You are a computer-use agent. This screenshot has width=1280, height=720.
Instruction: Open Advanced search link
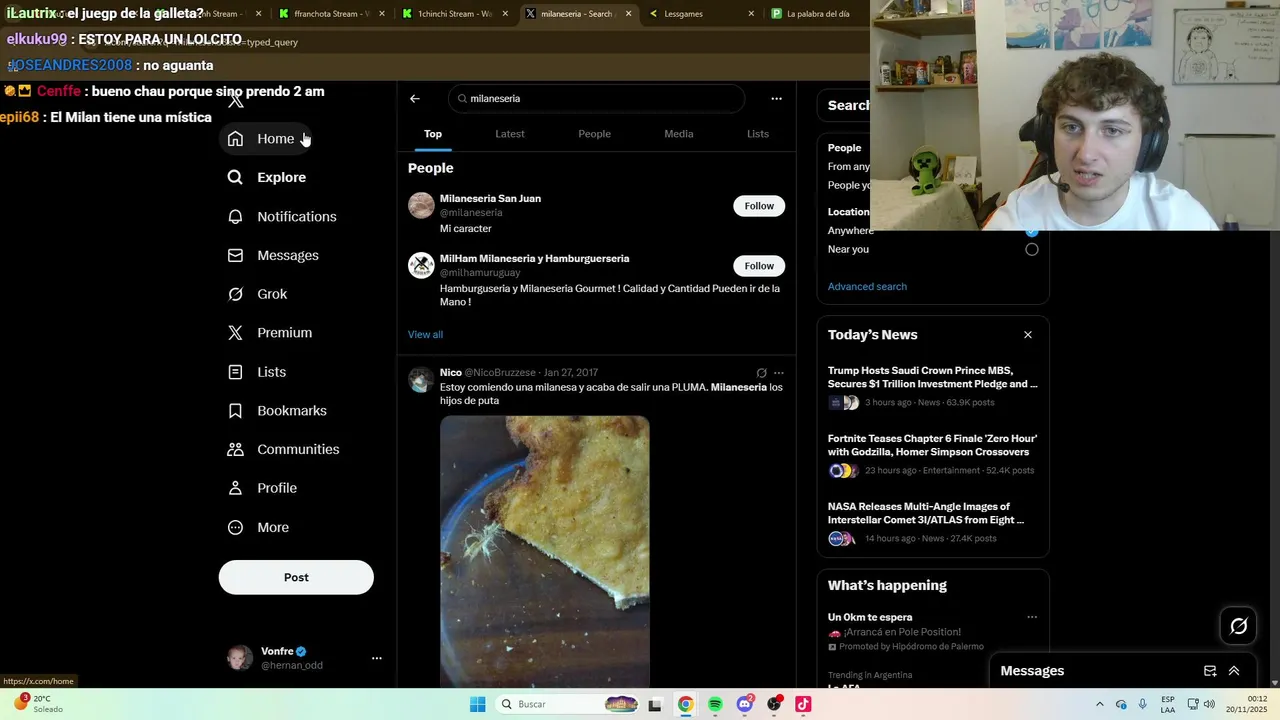coord(867,286)
